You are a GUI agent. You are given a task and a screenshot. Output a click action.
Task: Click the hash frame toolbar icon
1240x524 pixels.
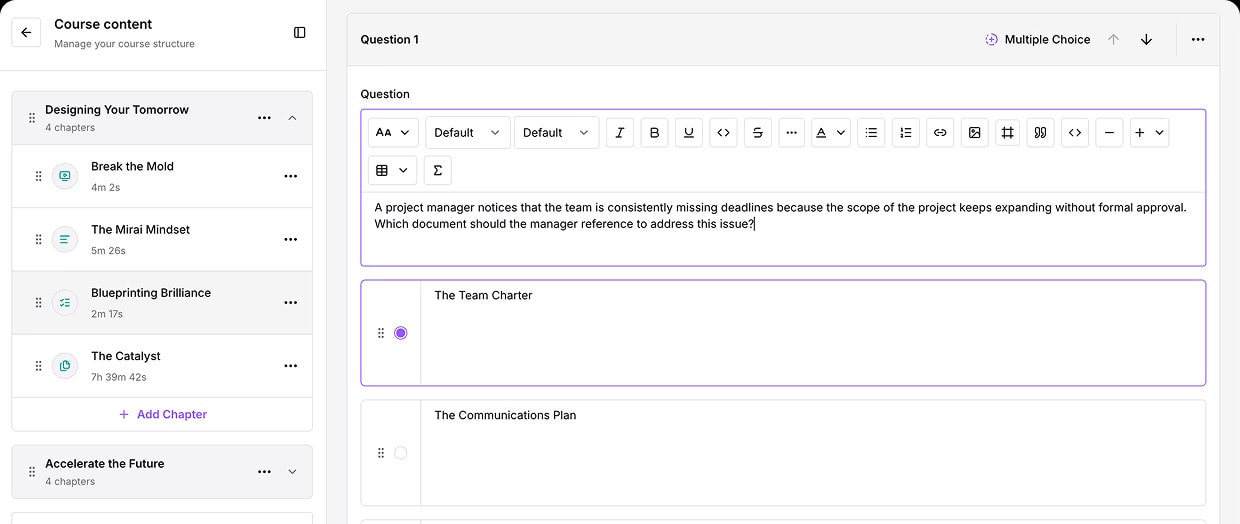[x=1007, y=132]
